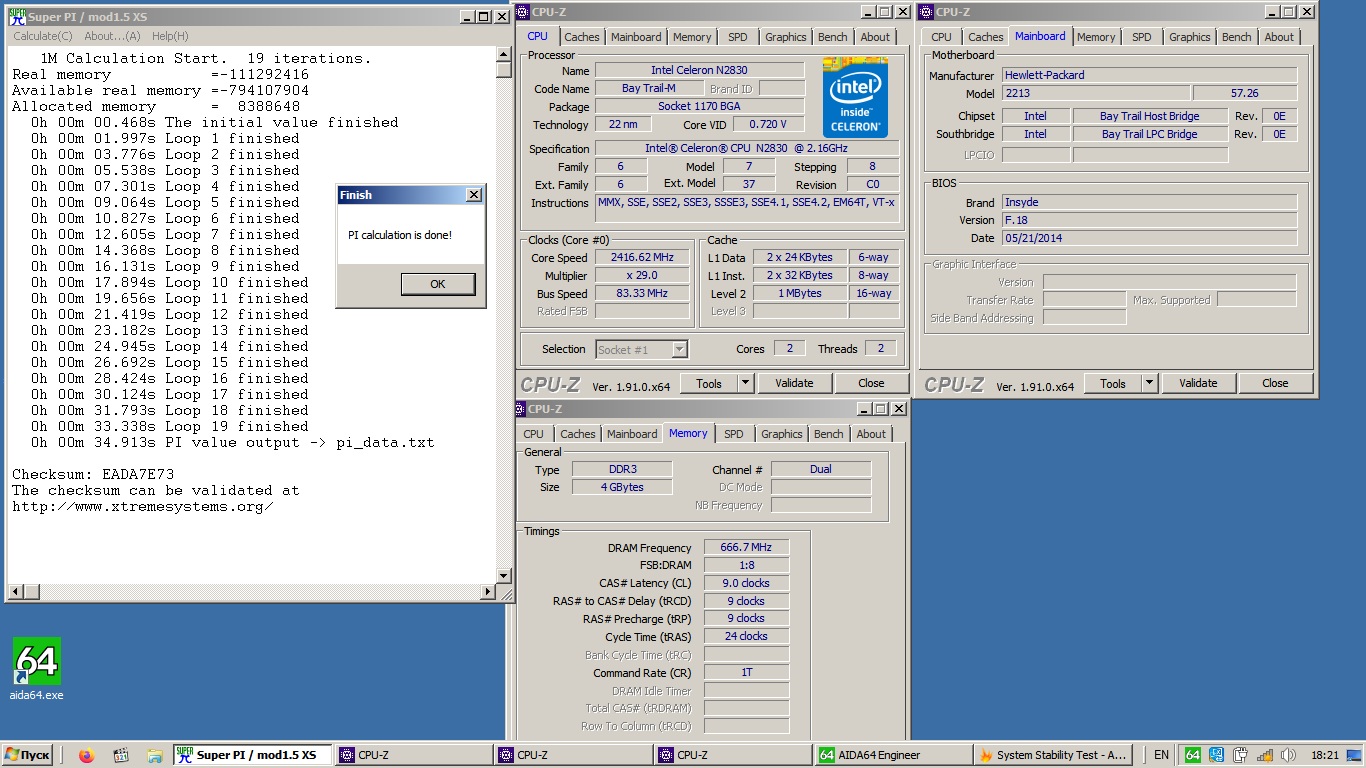This screenshot has height=768, width=1366.
Task: Open the file explorer quick launch icon
Action: pyautogui.click(x=155, y=755)
